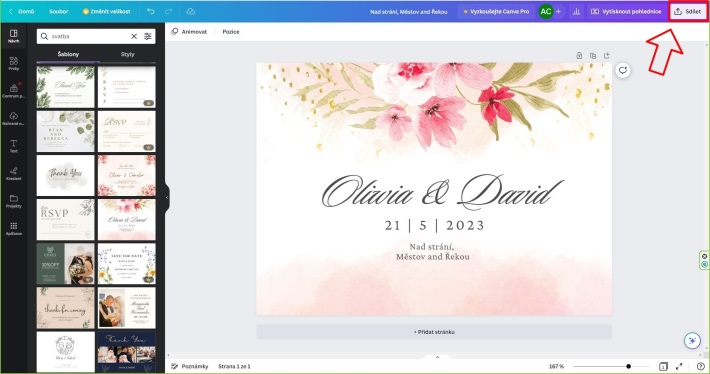The width and height of the screenshot is (710, 374).
Task: Edit the design title in header
Action: pos(408,12)
